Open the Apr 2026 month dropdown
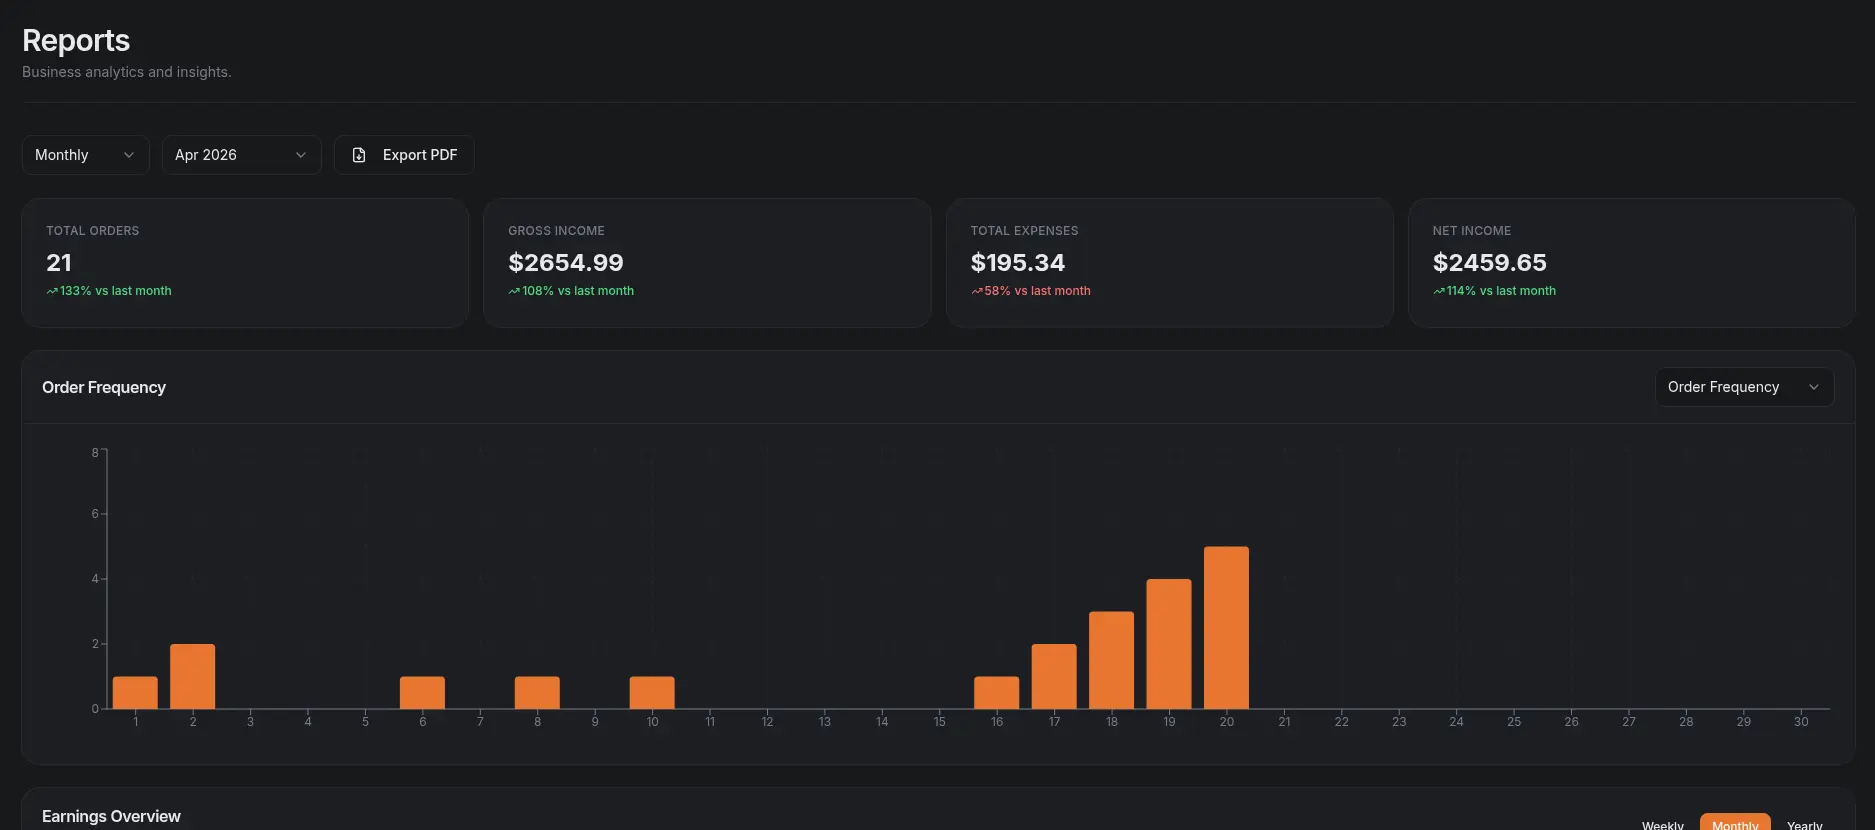 coord(242,155)
